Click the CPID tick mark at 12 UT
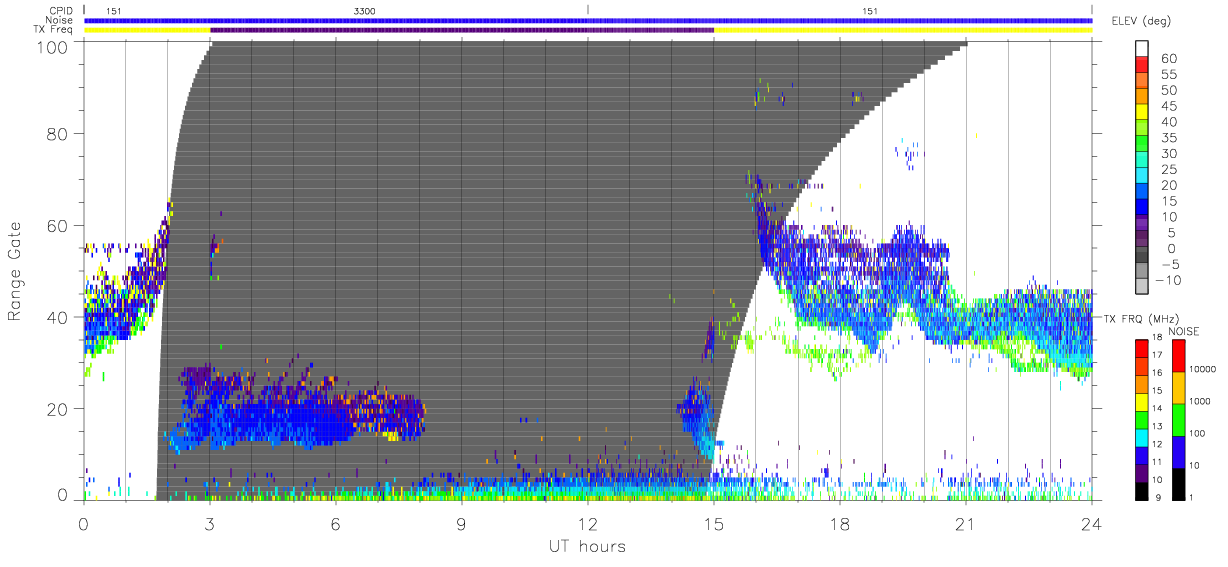The image size is (1228, 567). 588,10
